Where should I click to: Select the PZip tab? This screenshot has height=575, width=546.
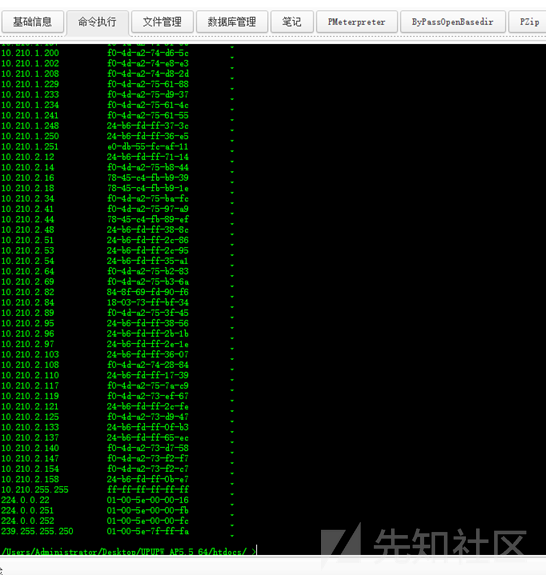click(528, 22)
